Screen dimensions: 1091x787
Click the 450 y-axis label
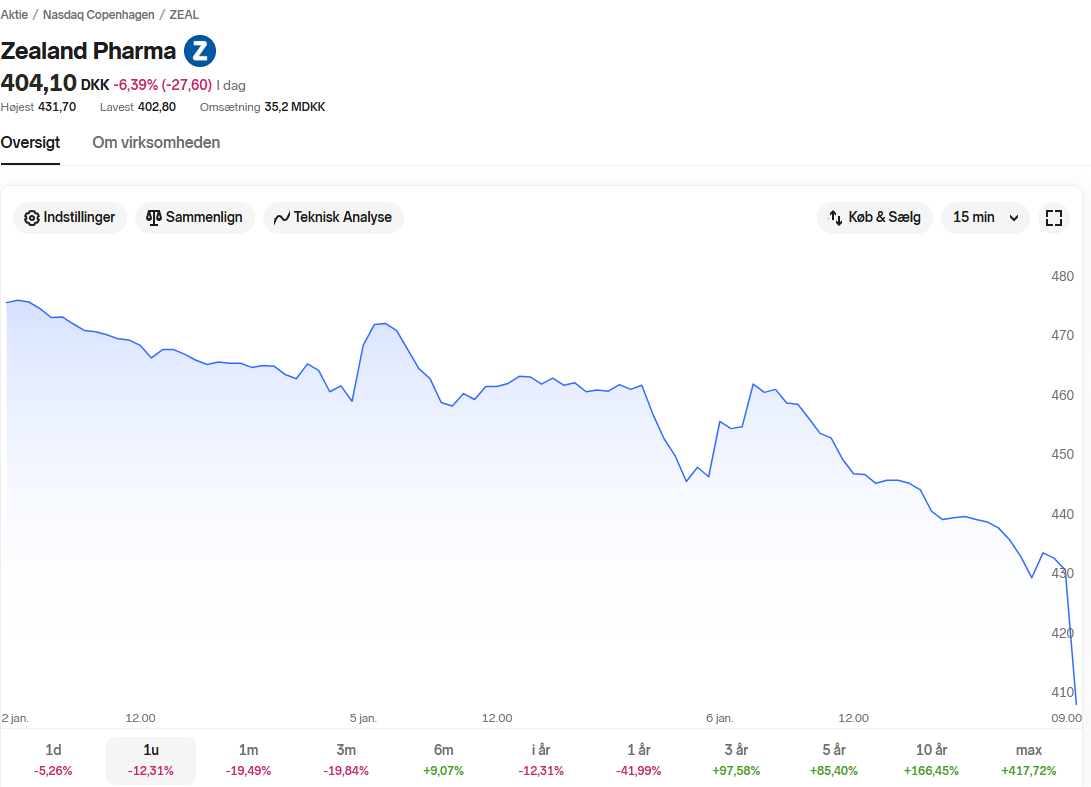1062,454
